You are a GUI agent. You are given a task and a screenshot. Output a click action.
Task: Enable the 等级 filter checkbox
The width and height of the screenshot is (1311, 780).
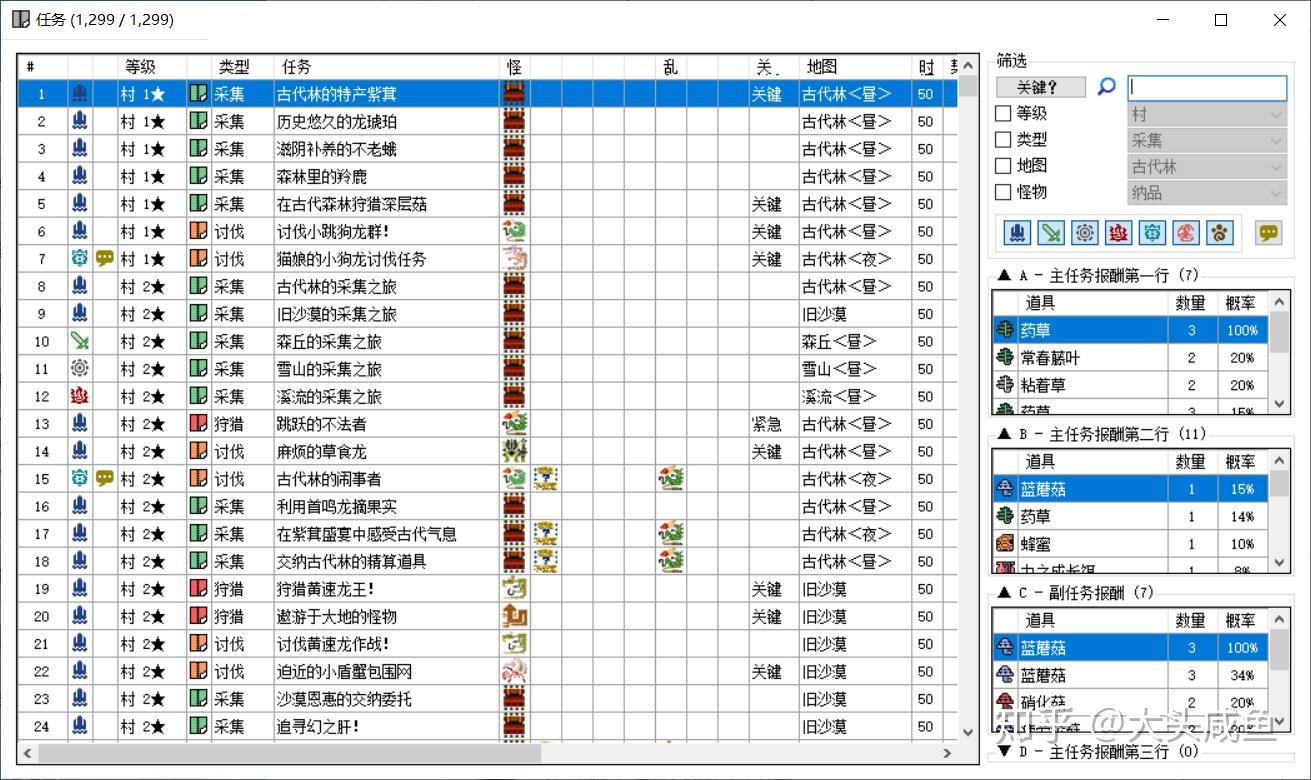[1003, 114]
